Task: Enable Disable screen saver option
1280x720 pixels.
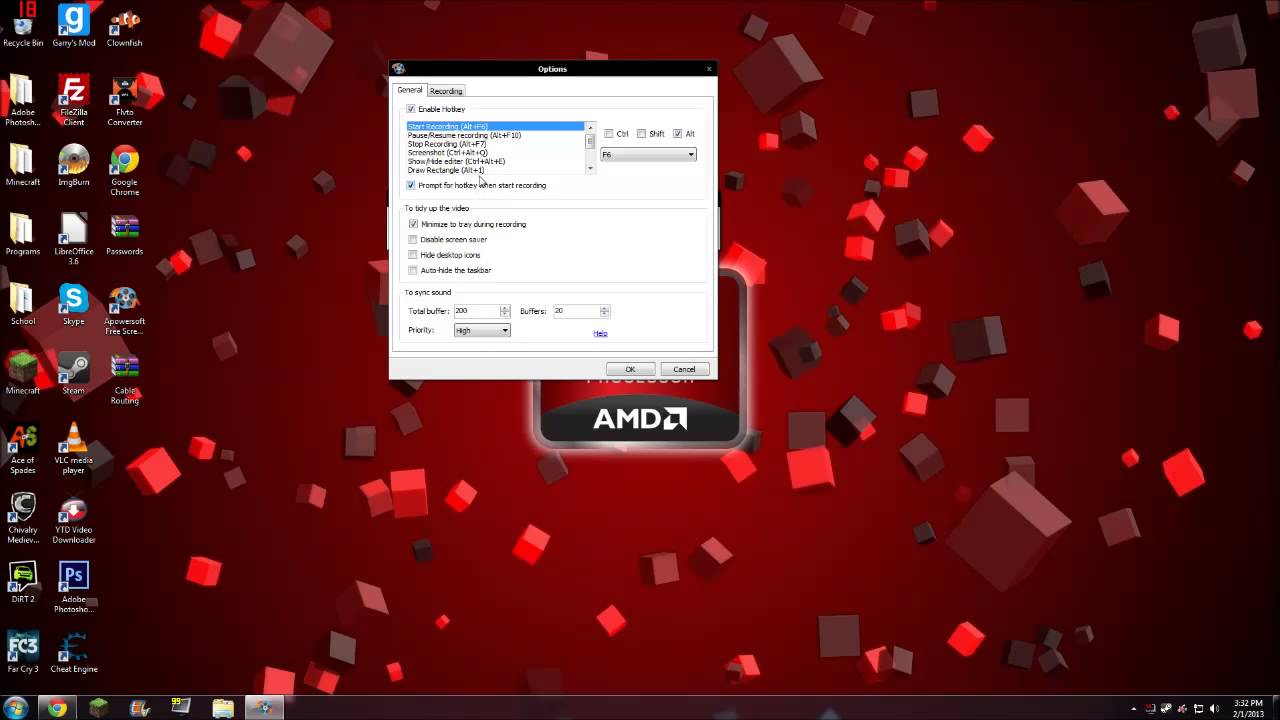Action: pyautogui.click(x=413, y=239)
